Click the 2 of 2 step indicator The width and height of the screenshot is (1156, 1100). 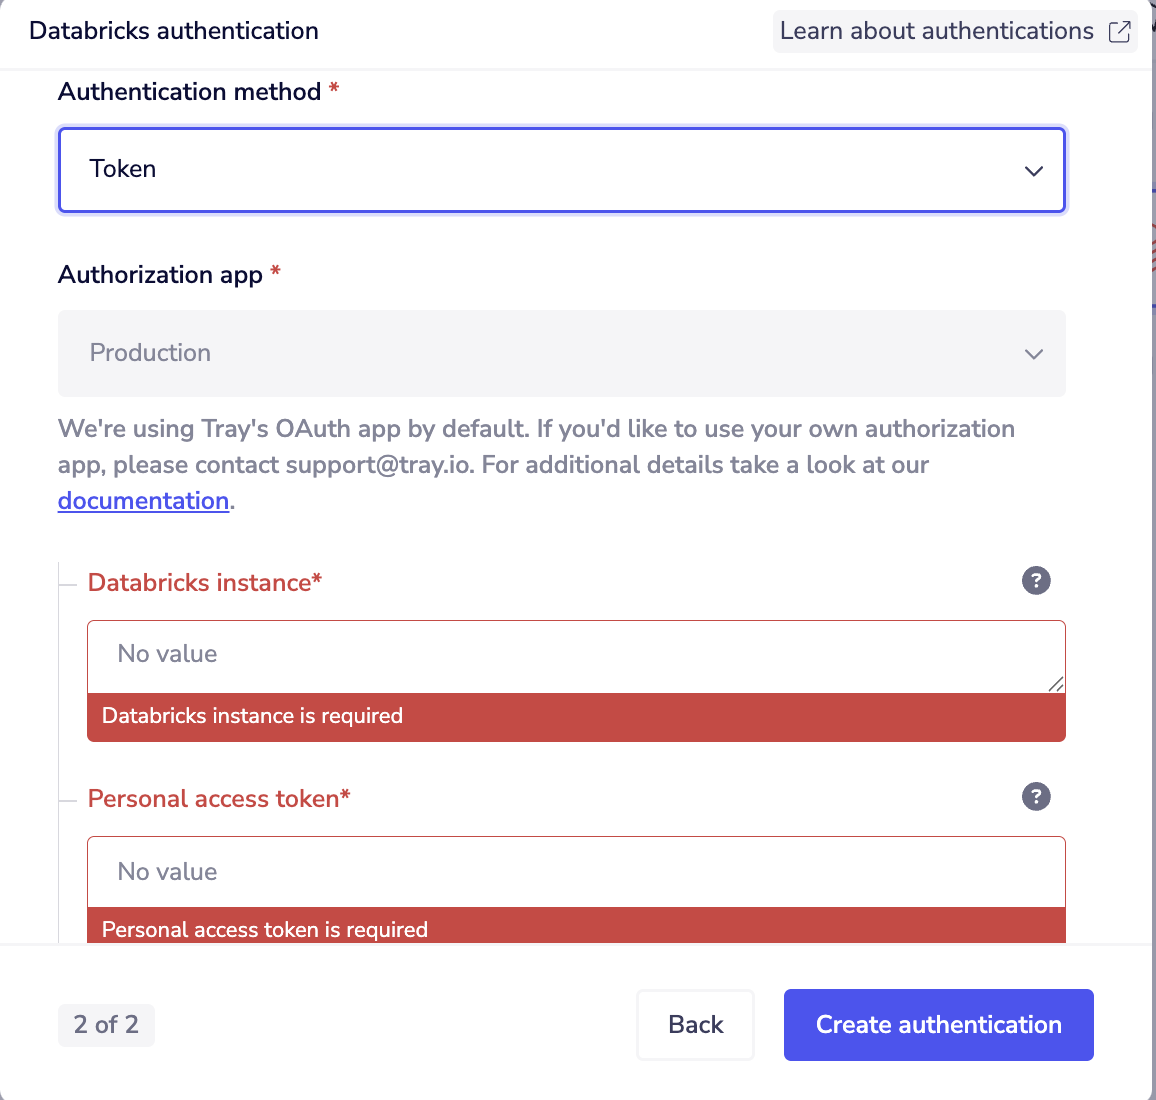click(x=106, y=1025)
